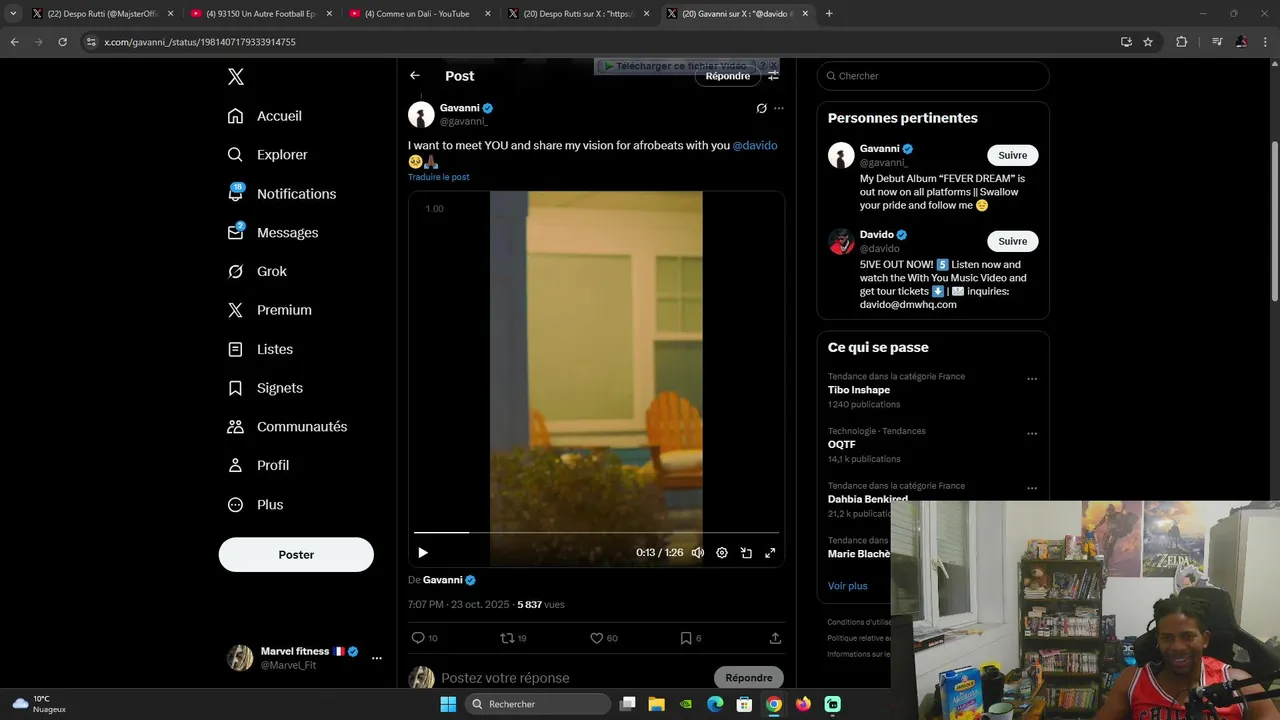Open Chrome extensions puzzle icon
The width and height of the screenshot is (1280, 720).
(1181, 42)
